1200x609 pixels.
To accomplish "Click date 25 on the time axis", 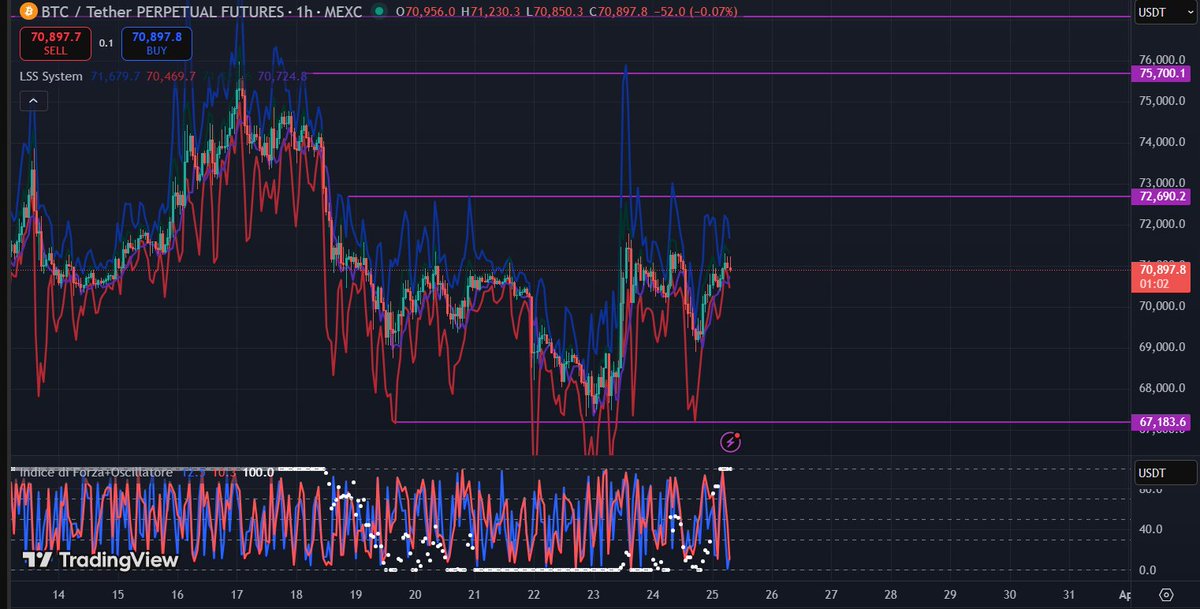I will (713, 594).
